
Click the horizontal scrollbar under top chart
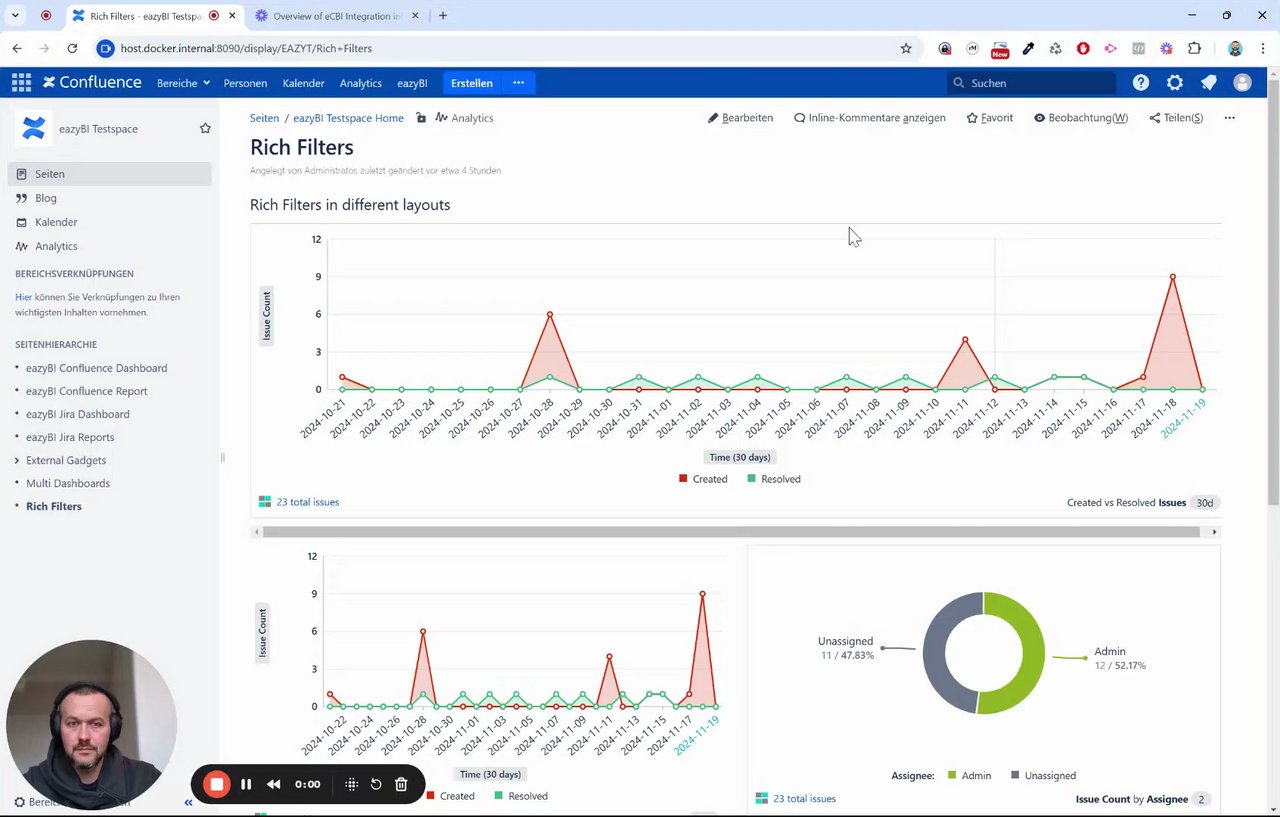[x=731, y=532]
